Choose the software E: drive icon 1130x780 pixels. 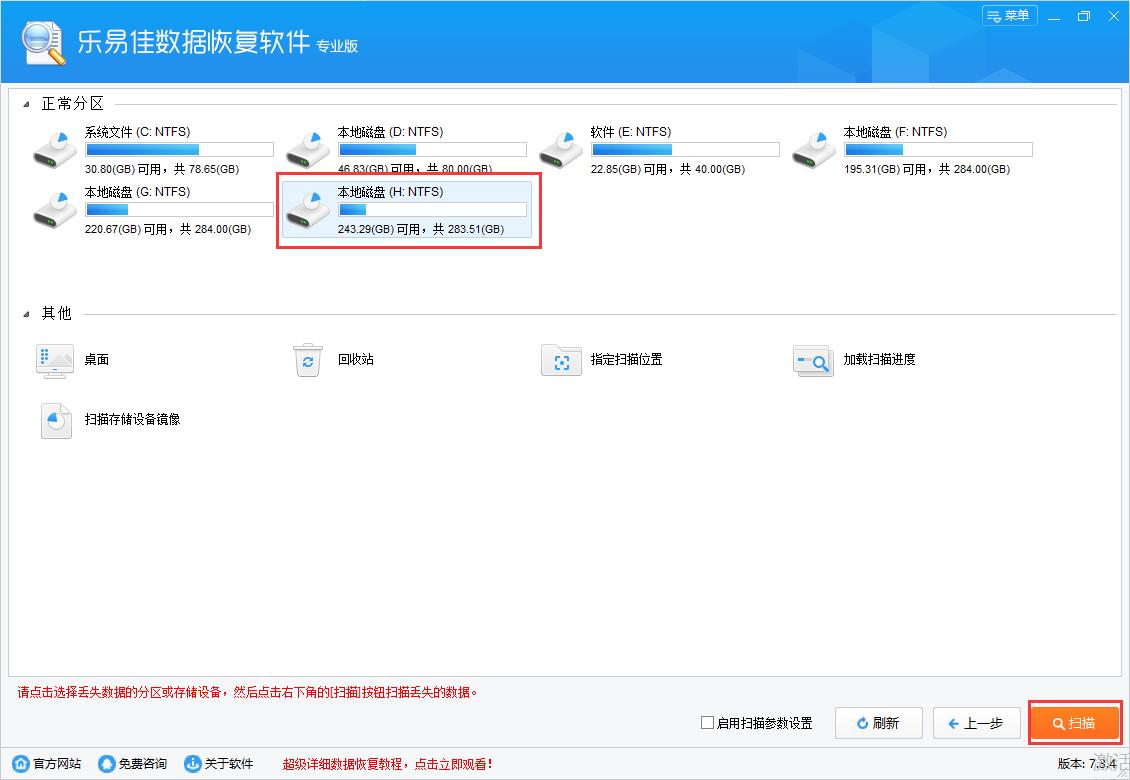(x=560, y=149)
